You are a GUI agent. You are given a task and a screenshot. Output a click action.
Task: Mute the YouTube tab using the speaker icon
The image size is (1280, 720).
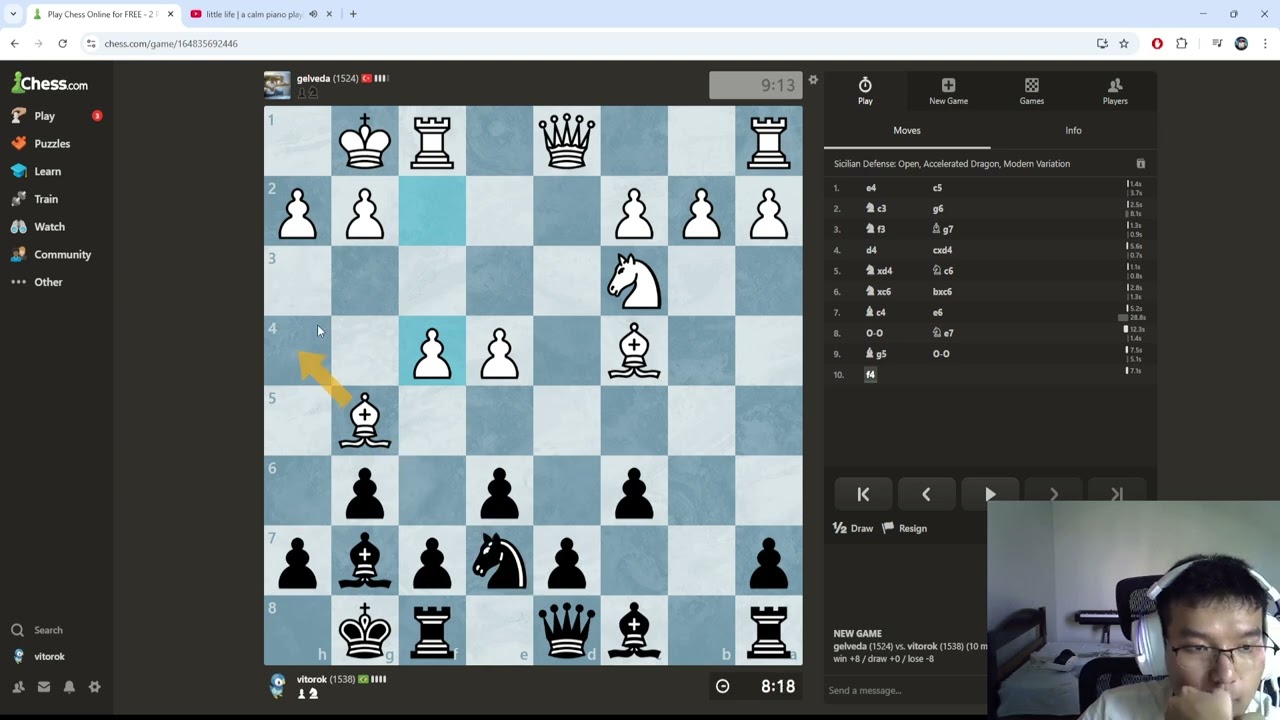coord(313,14)
